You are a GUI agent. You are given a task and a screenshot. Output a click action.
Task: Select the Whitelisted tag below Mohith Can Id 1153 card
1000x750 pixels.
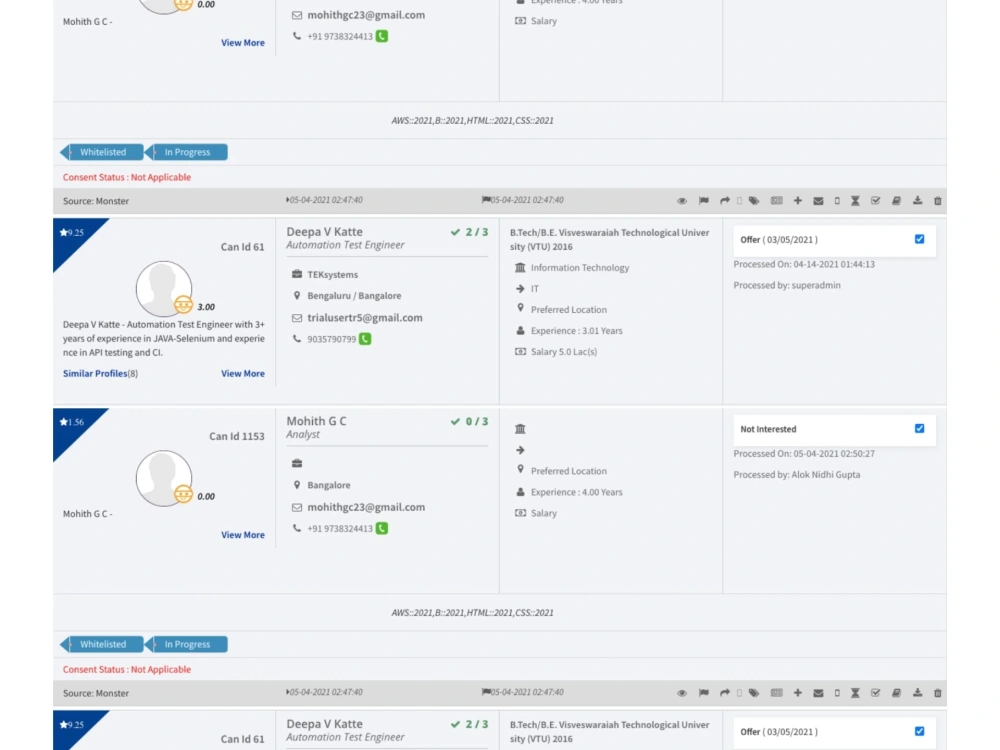point(101,645)
